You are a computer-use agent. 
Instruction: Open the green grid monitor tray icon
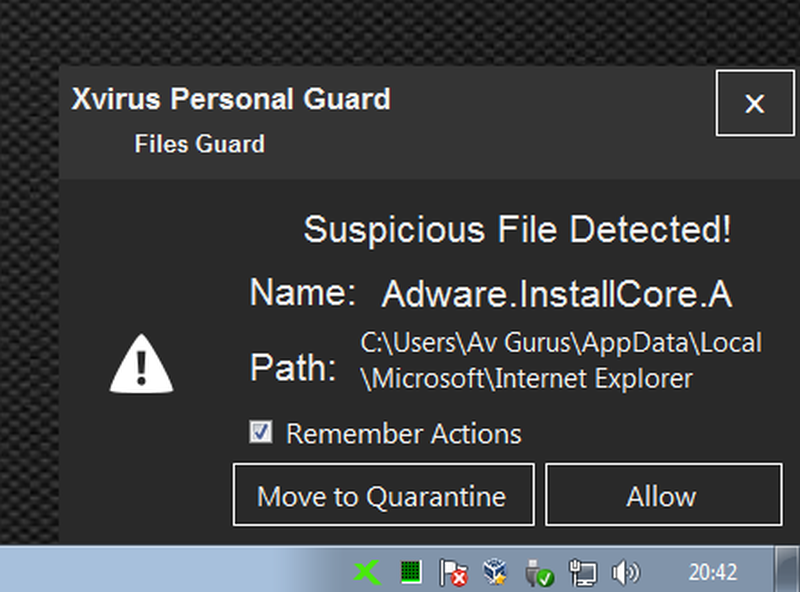410,573
